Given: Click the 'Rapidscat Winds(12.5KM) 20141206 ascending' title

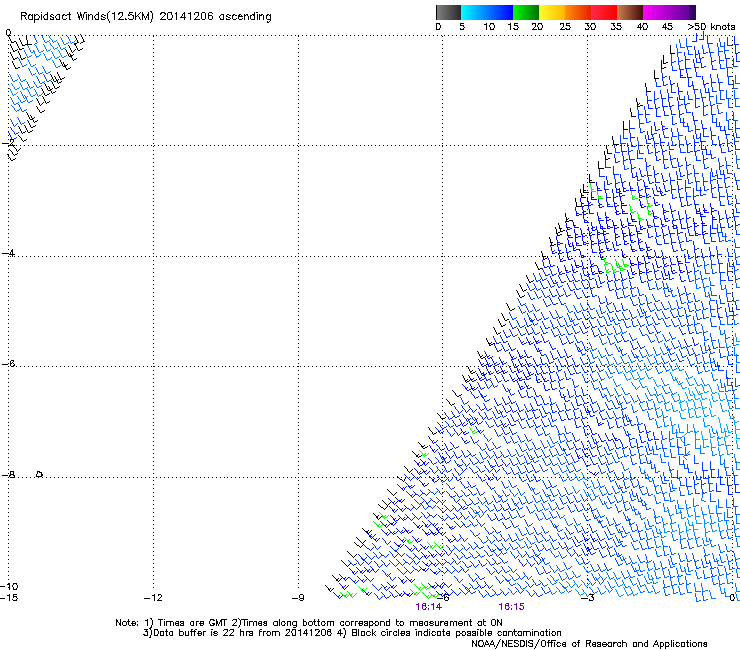Looking at the screenshot, I should point(146,17).
